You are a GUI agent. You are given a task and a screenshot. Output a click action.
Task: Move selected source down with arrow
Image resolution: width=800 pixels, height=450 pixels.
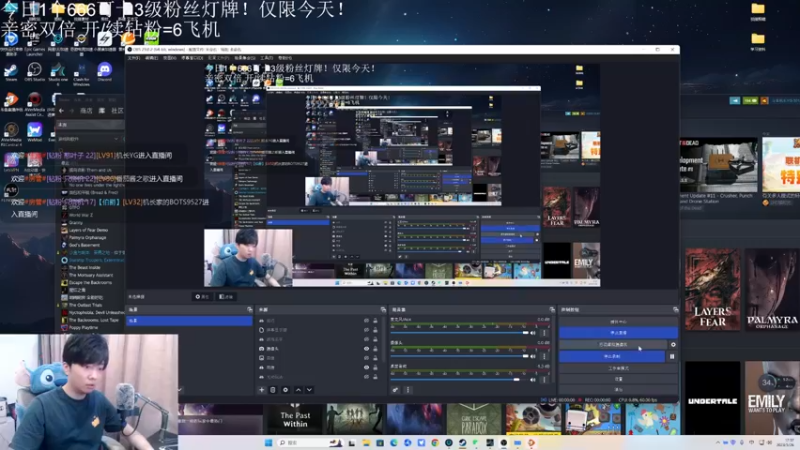click(x=309, y=390)
